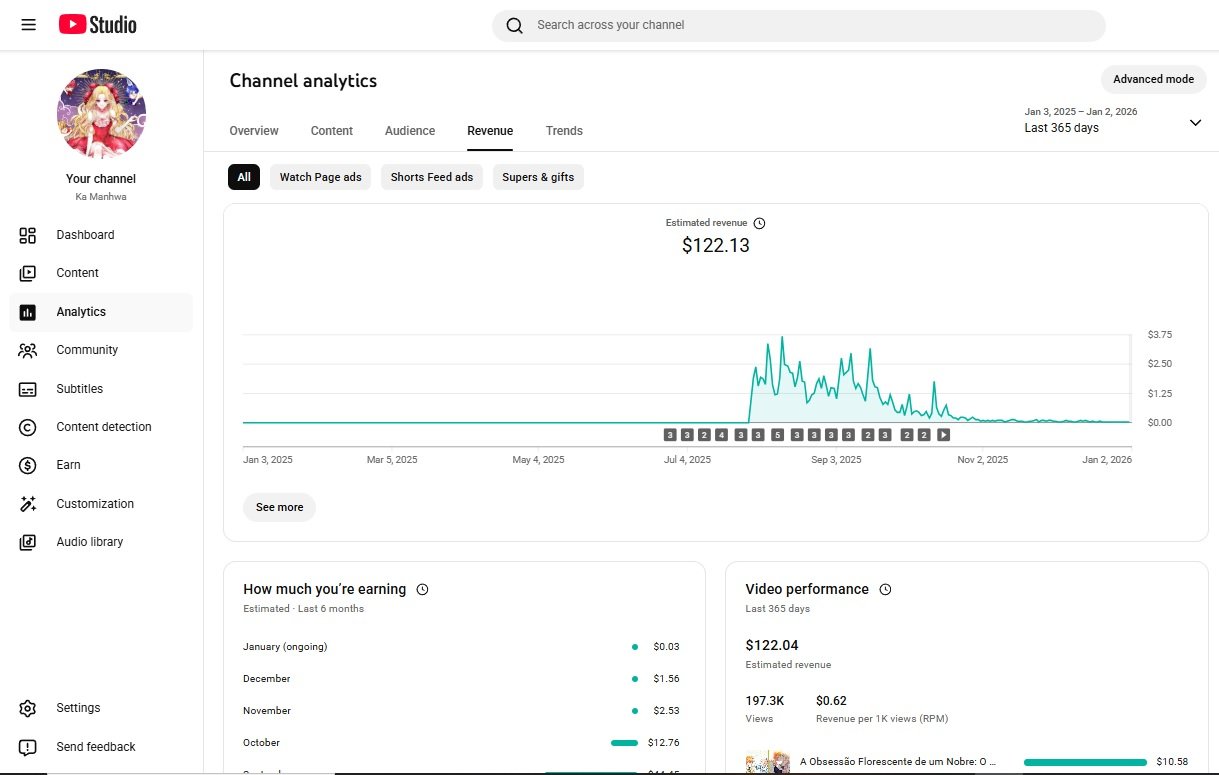Open Customization in the sidebar
The image size is (1219, 775).
coord(94,504)
